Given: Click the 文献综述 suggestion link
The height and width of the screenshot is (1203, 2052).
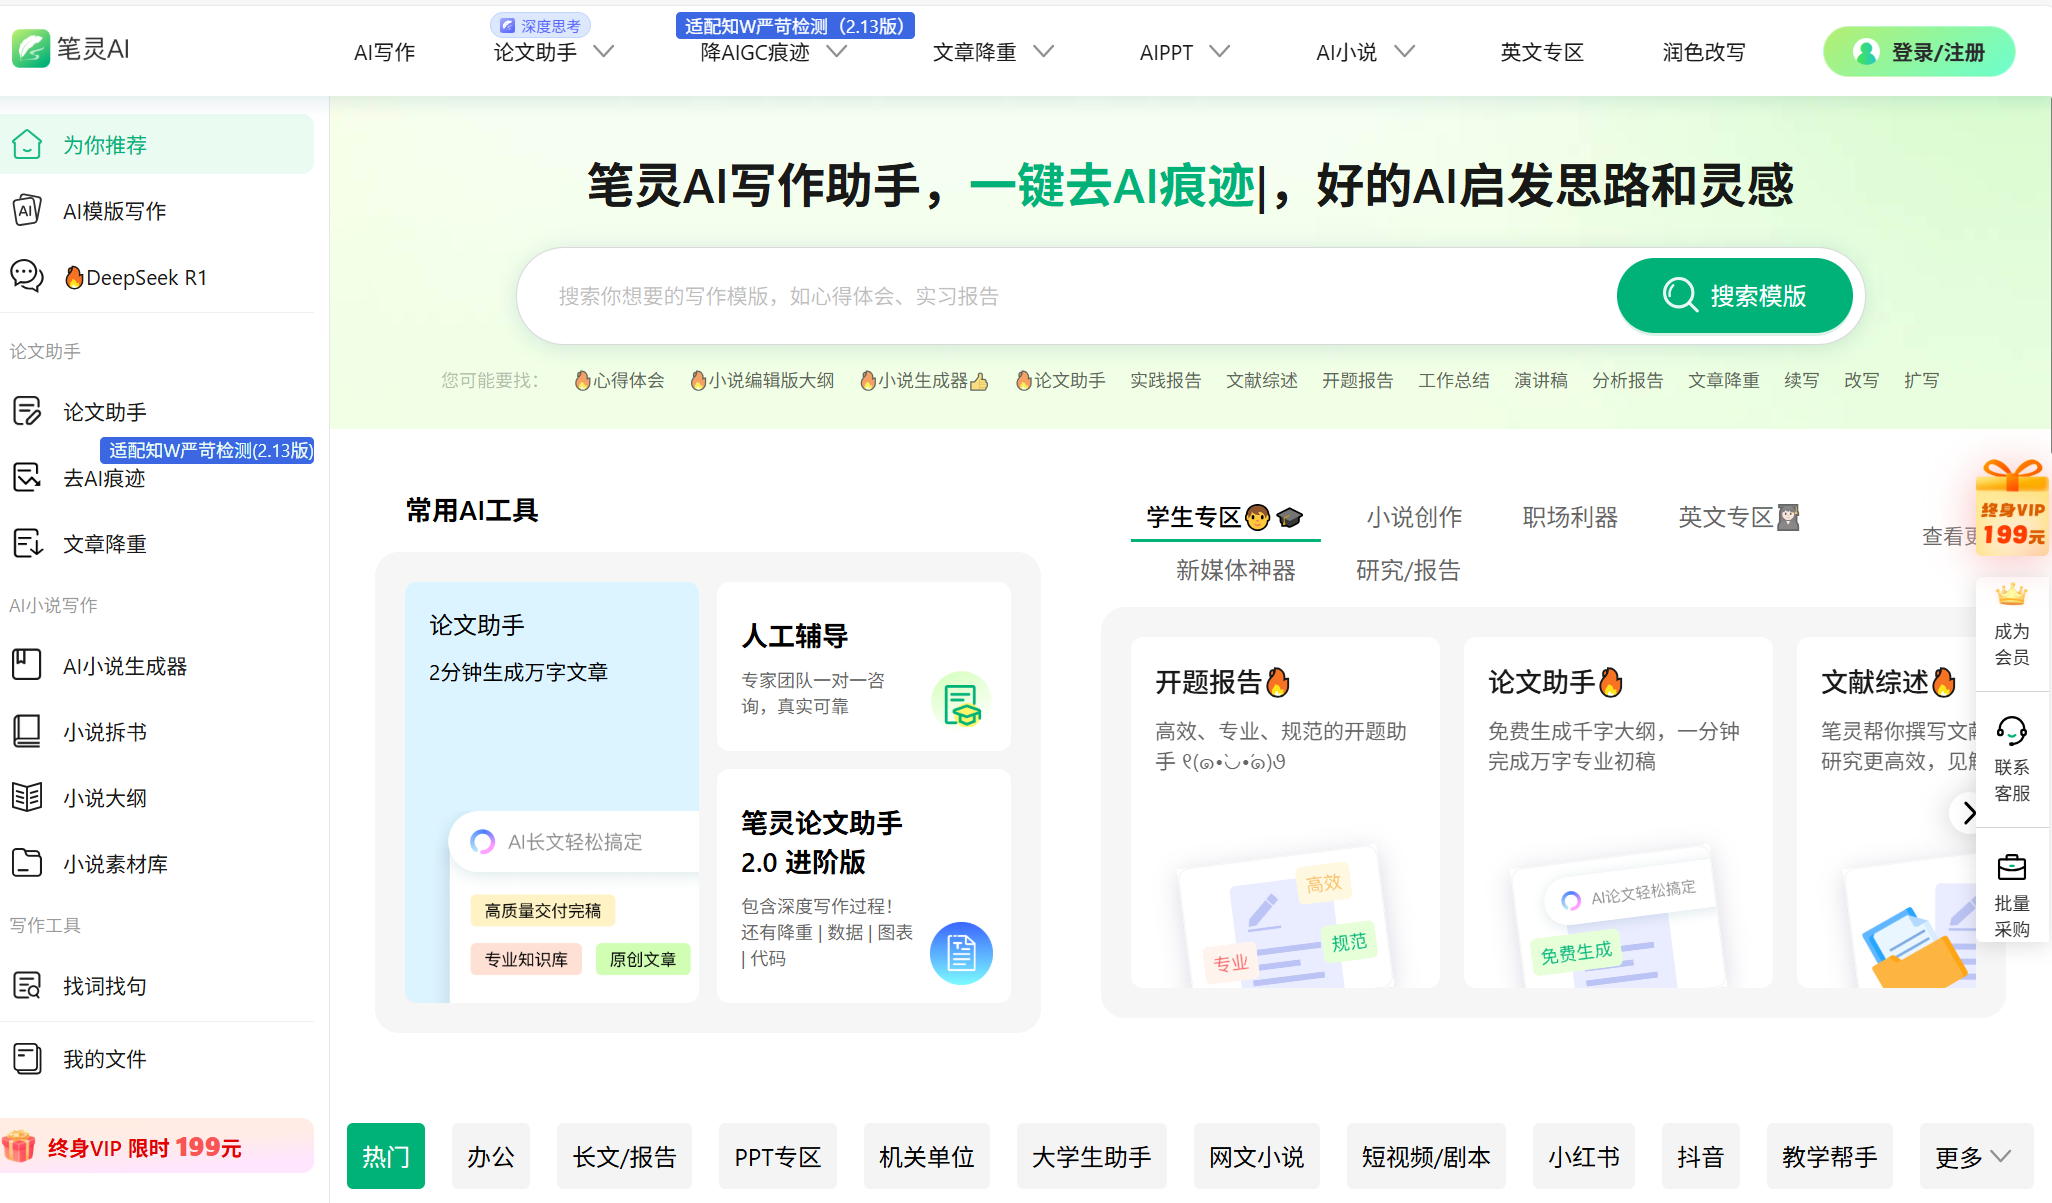Looking at the screenshot, I should pyautogui.click(x=1262, y=380).
